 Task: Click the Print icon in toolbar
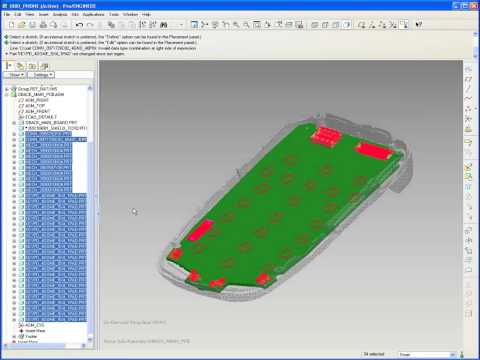coord(43,25)
